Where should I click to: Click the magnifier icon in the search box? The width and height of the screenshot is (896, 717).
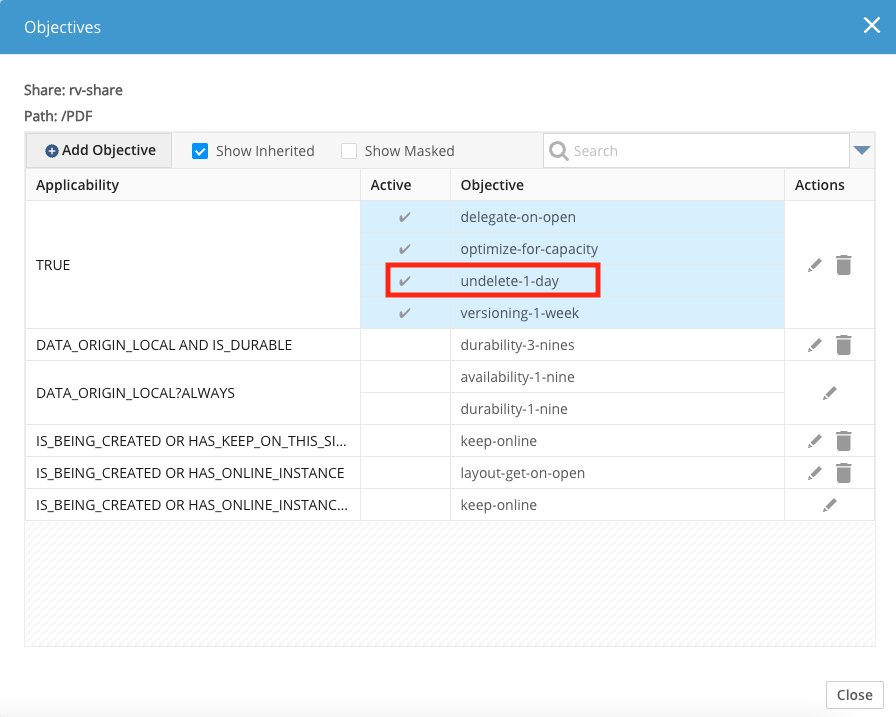[558, 151]
